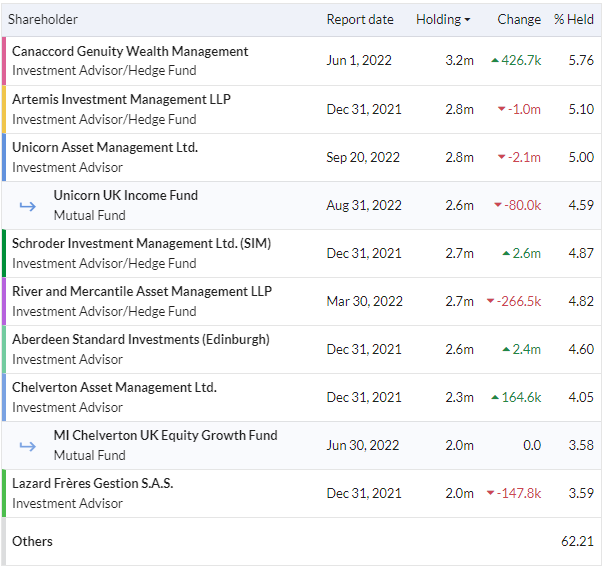This screenshot has width=604, height=570.
Task: Click the % Held column header
Action: tap(574, 19)
